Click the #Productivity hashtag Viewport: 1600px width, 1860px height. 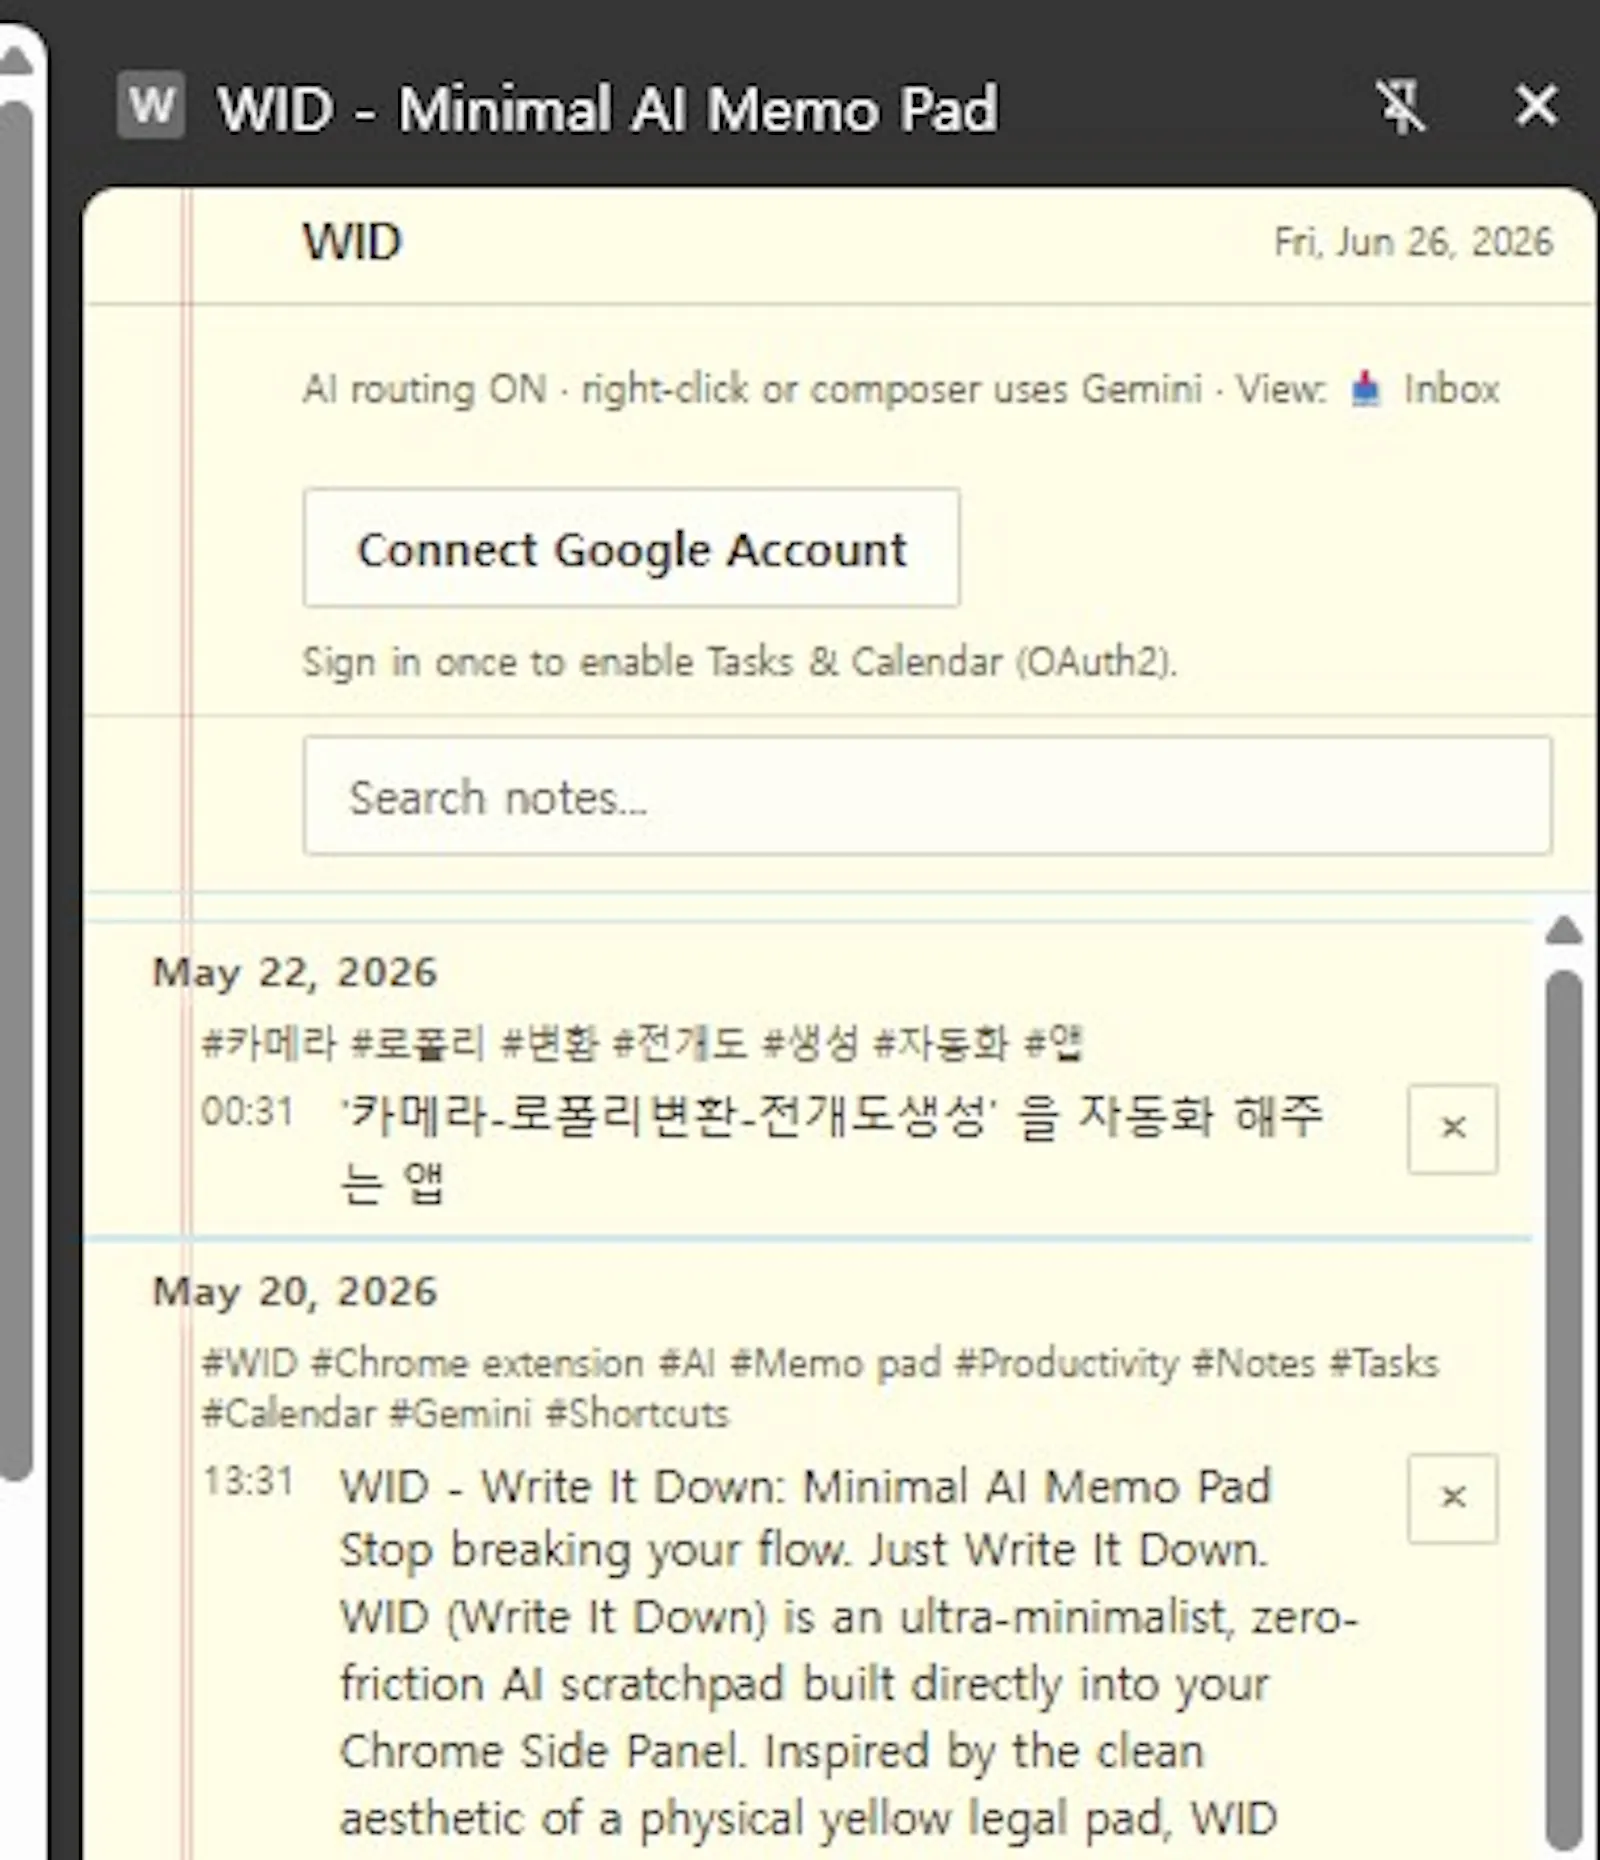(1067, 1363)
